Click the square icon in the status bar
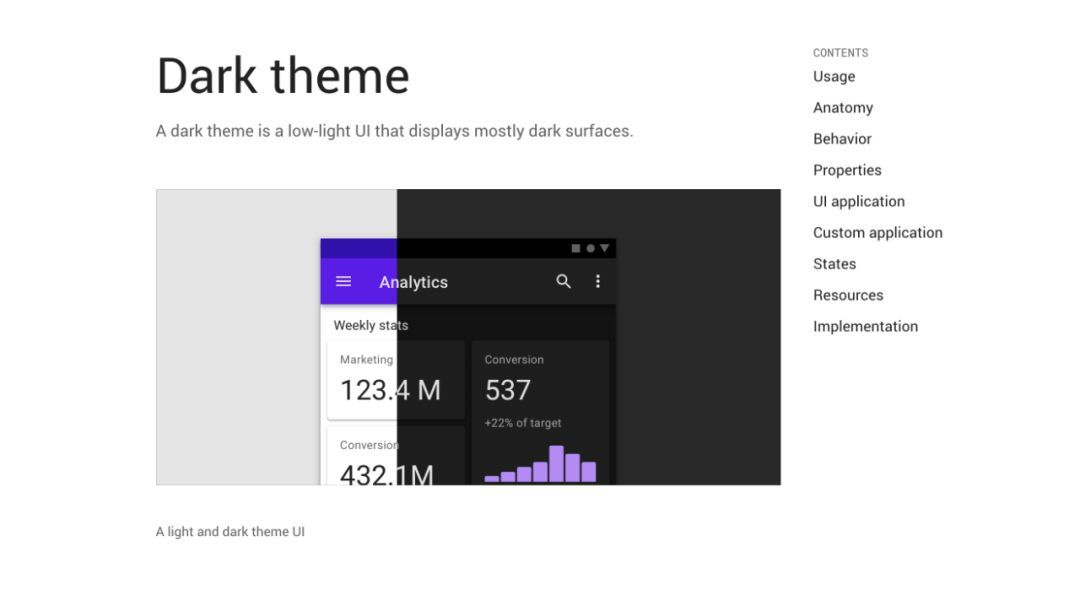This screenshot has height=607, width=1080. (x=575, y=247)
